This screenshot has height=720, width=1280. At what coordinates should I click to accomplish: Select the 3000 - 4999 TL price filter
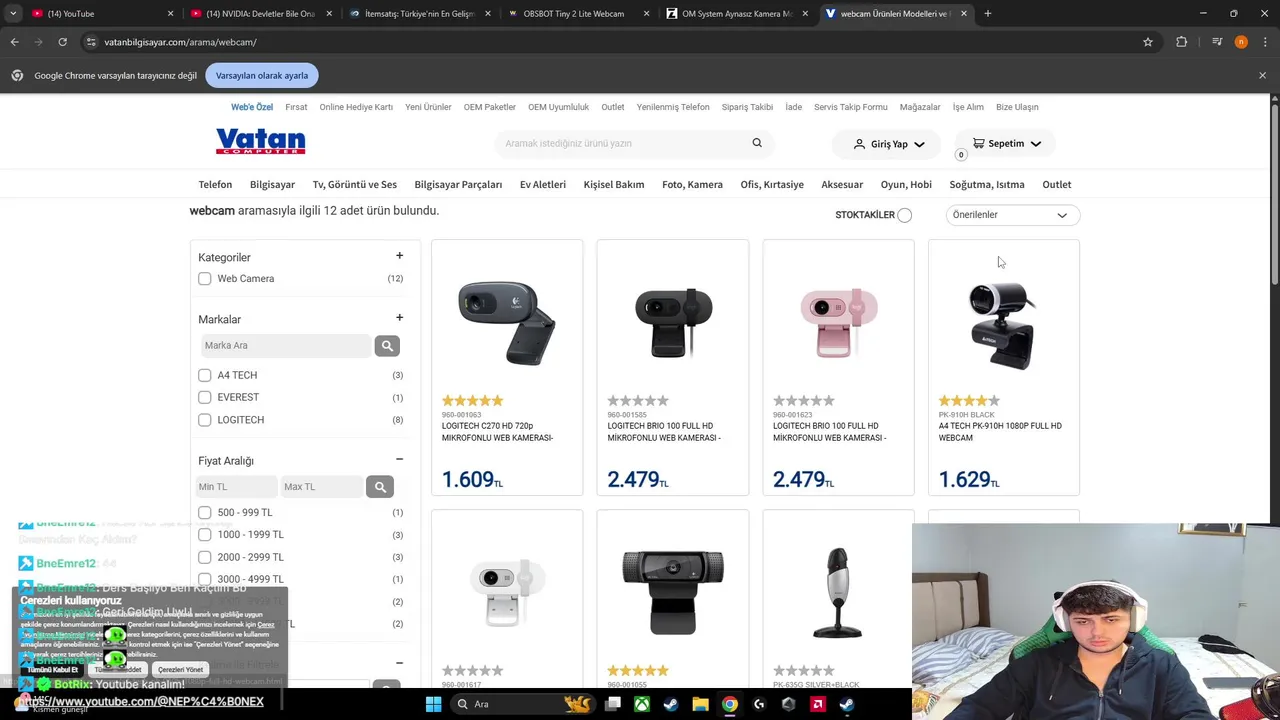(x=204, y=579)
